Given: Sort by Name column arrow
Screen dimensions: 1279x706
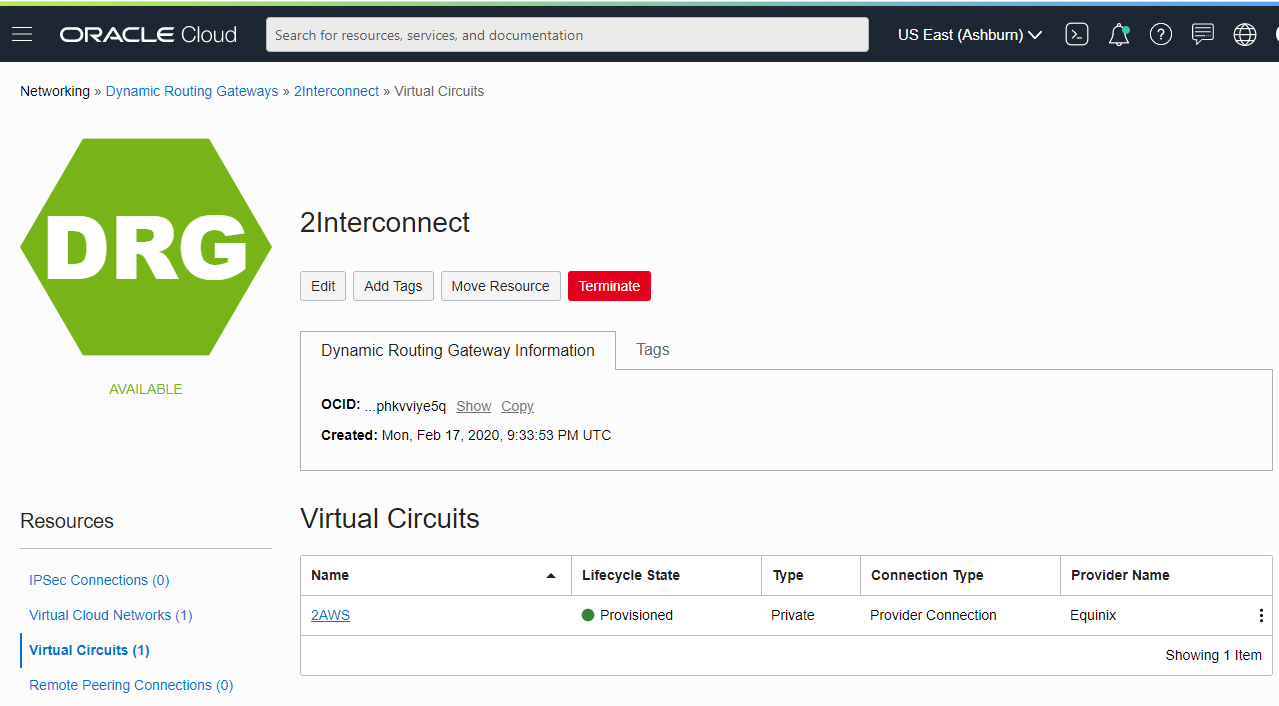Looking at the screenshot, I should [550, 576].
